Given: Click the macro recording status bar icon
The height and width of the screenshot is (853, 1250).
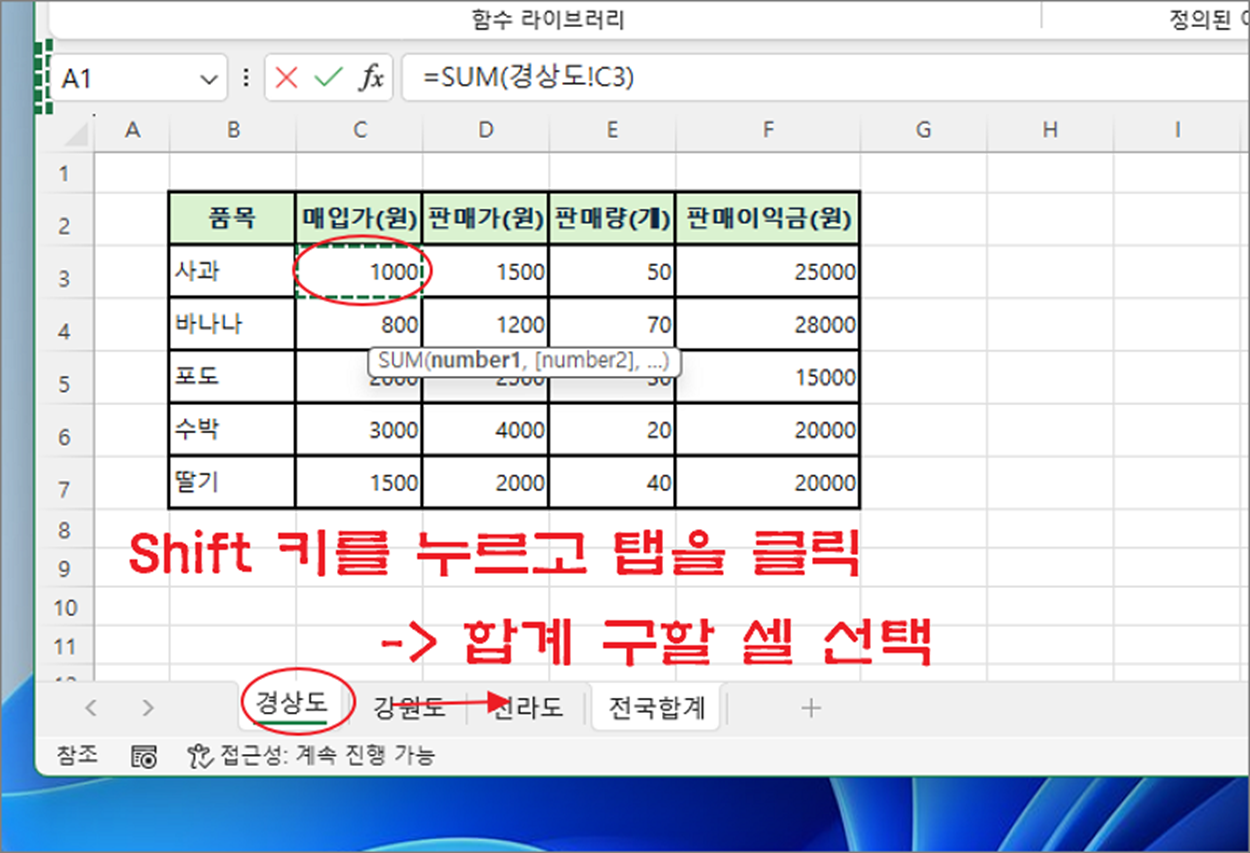Looking at the screenshot, I should [144, 757].
